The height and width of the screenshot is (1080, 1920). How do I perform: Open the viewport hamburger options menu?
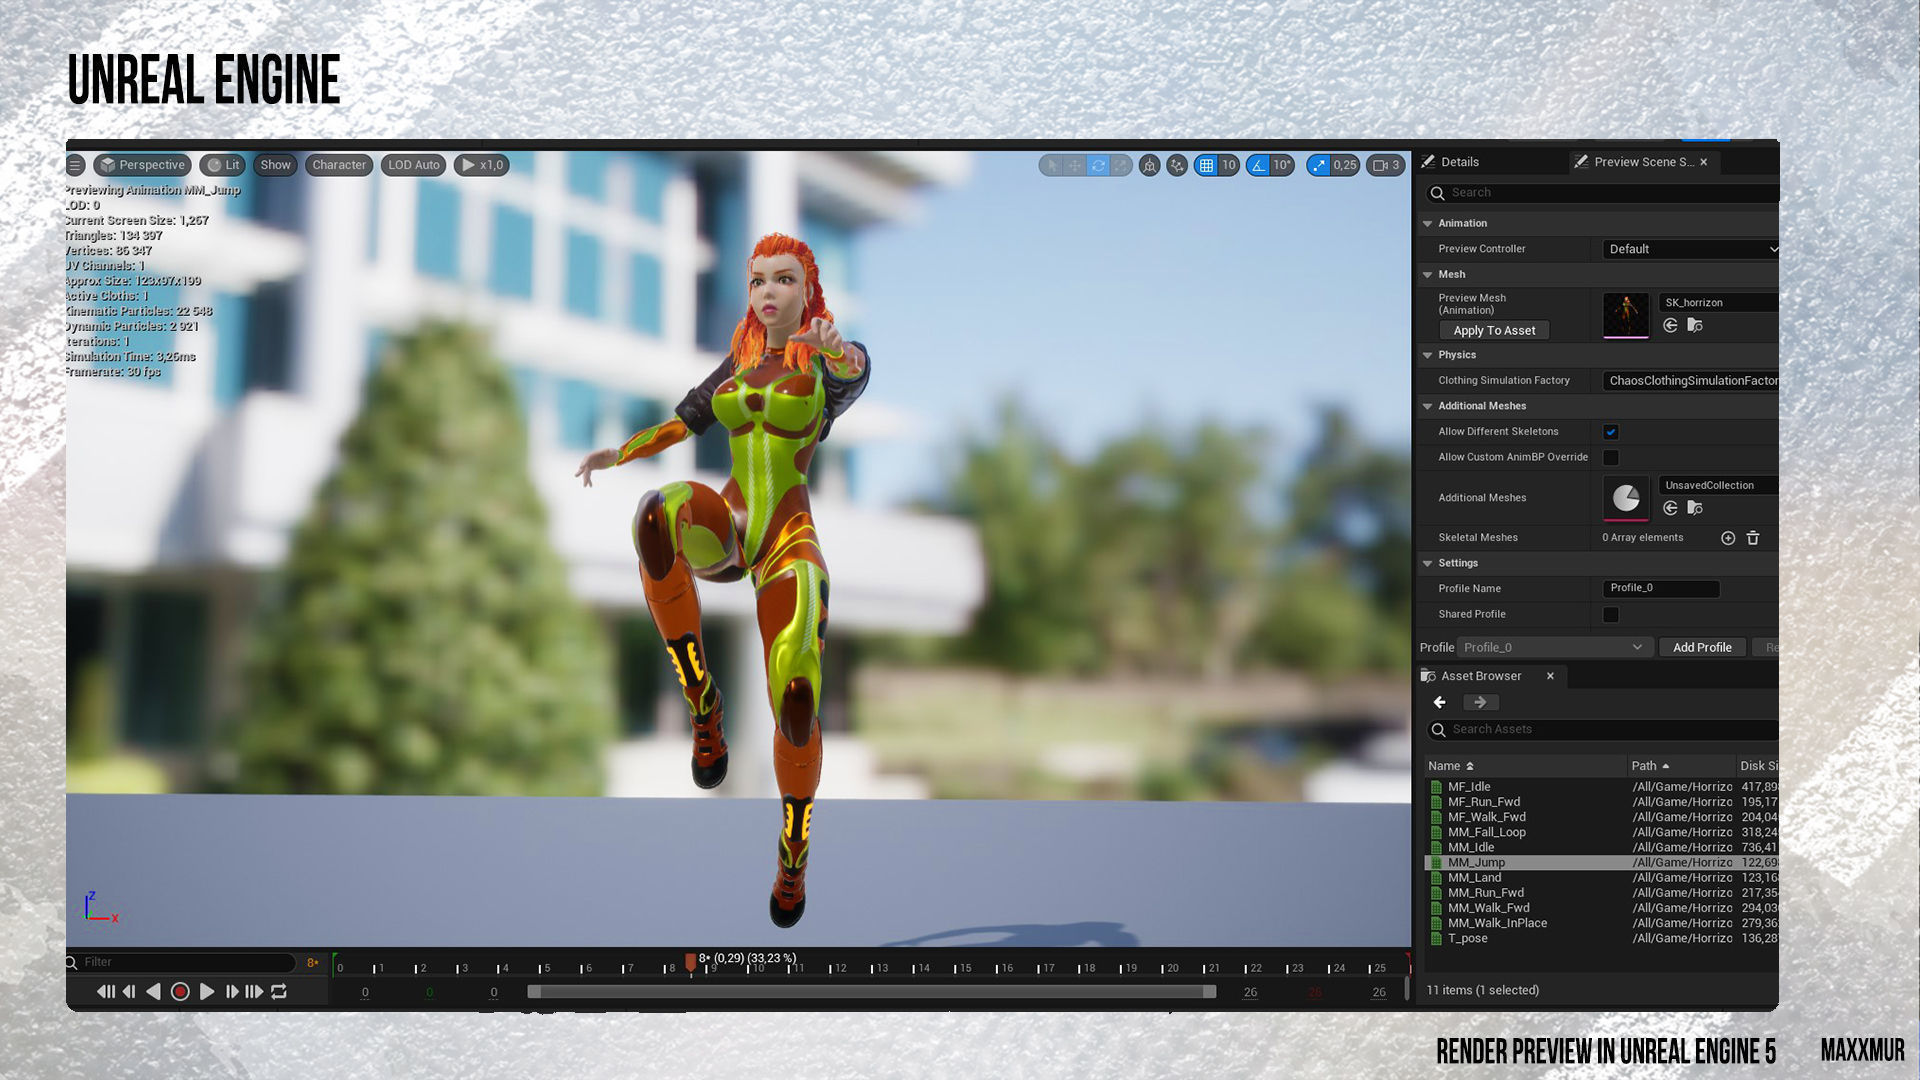tap(76, 165)
